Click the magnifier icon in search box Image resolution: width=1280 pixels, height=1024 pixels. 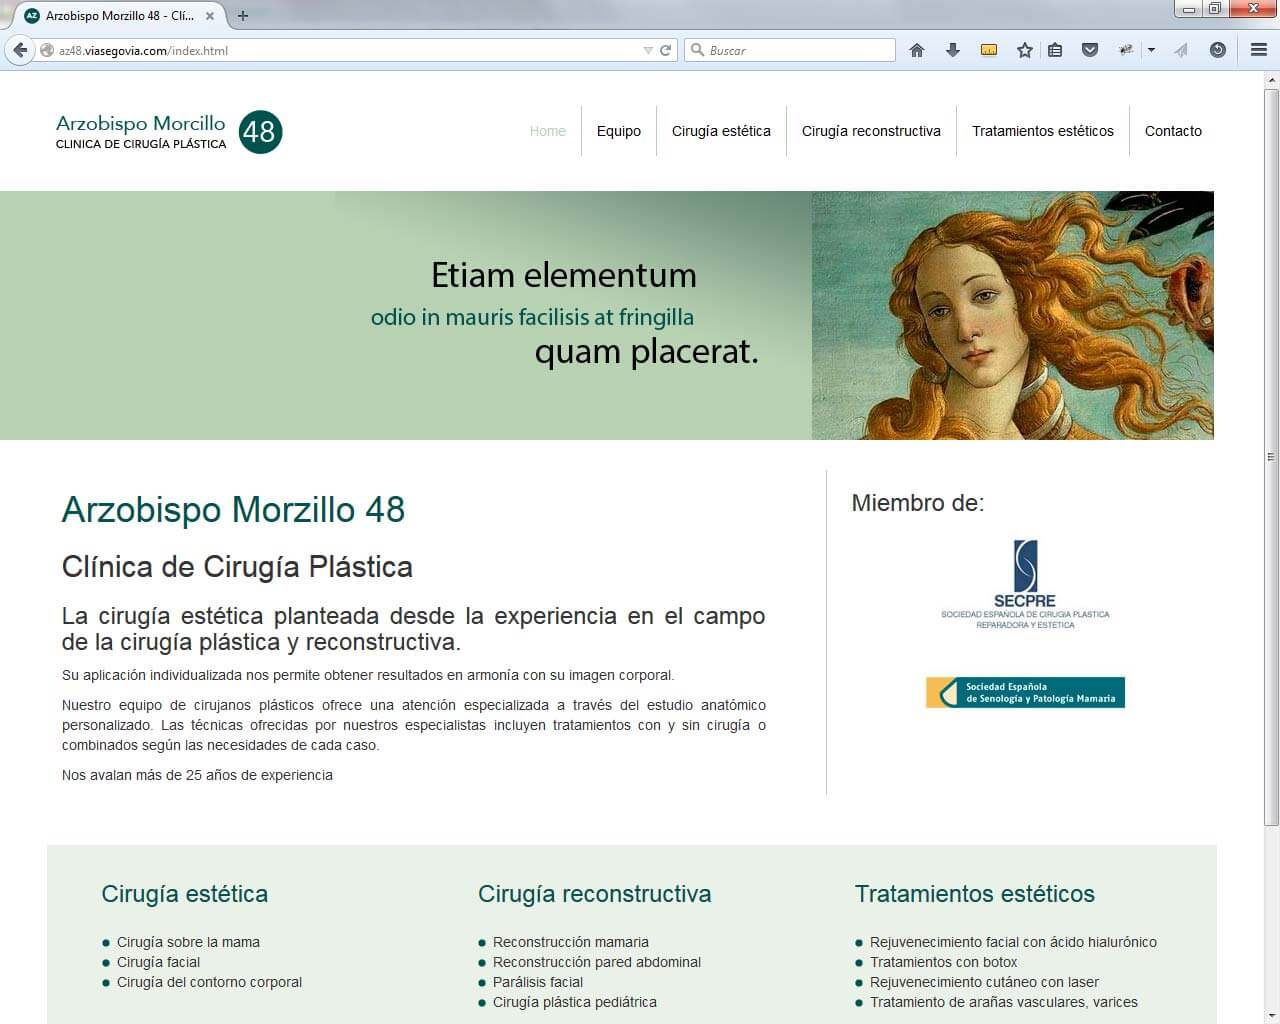coord(697,50)
